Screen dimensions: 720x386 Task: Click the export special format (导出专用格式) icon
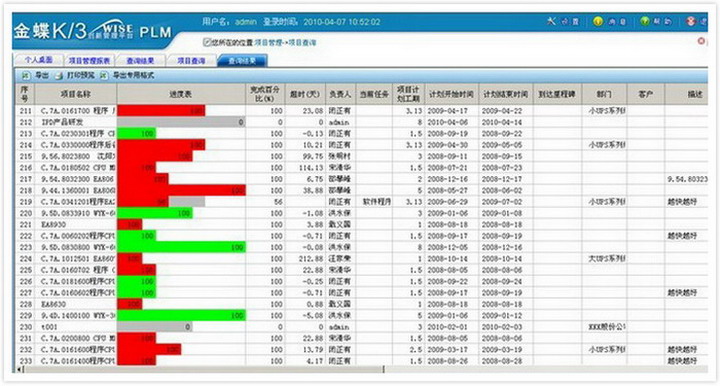point(104,75)
